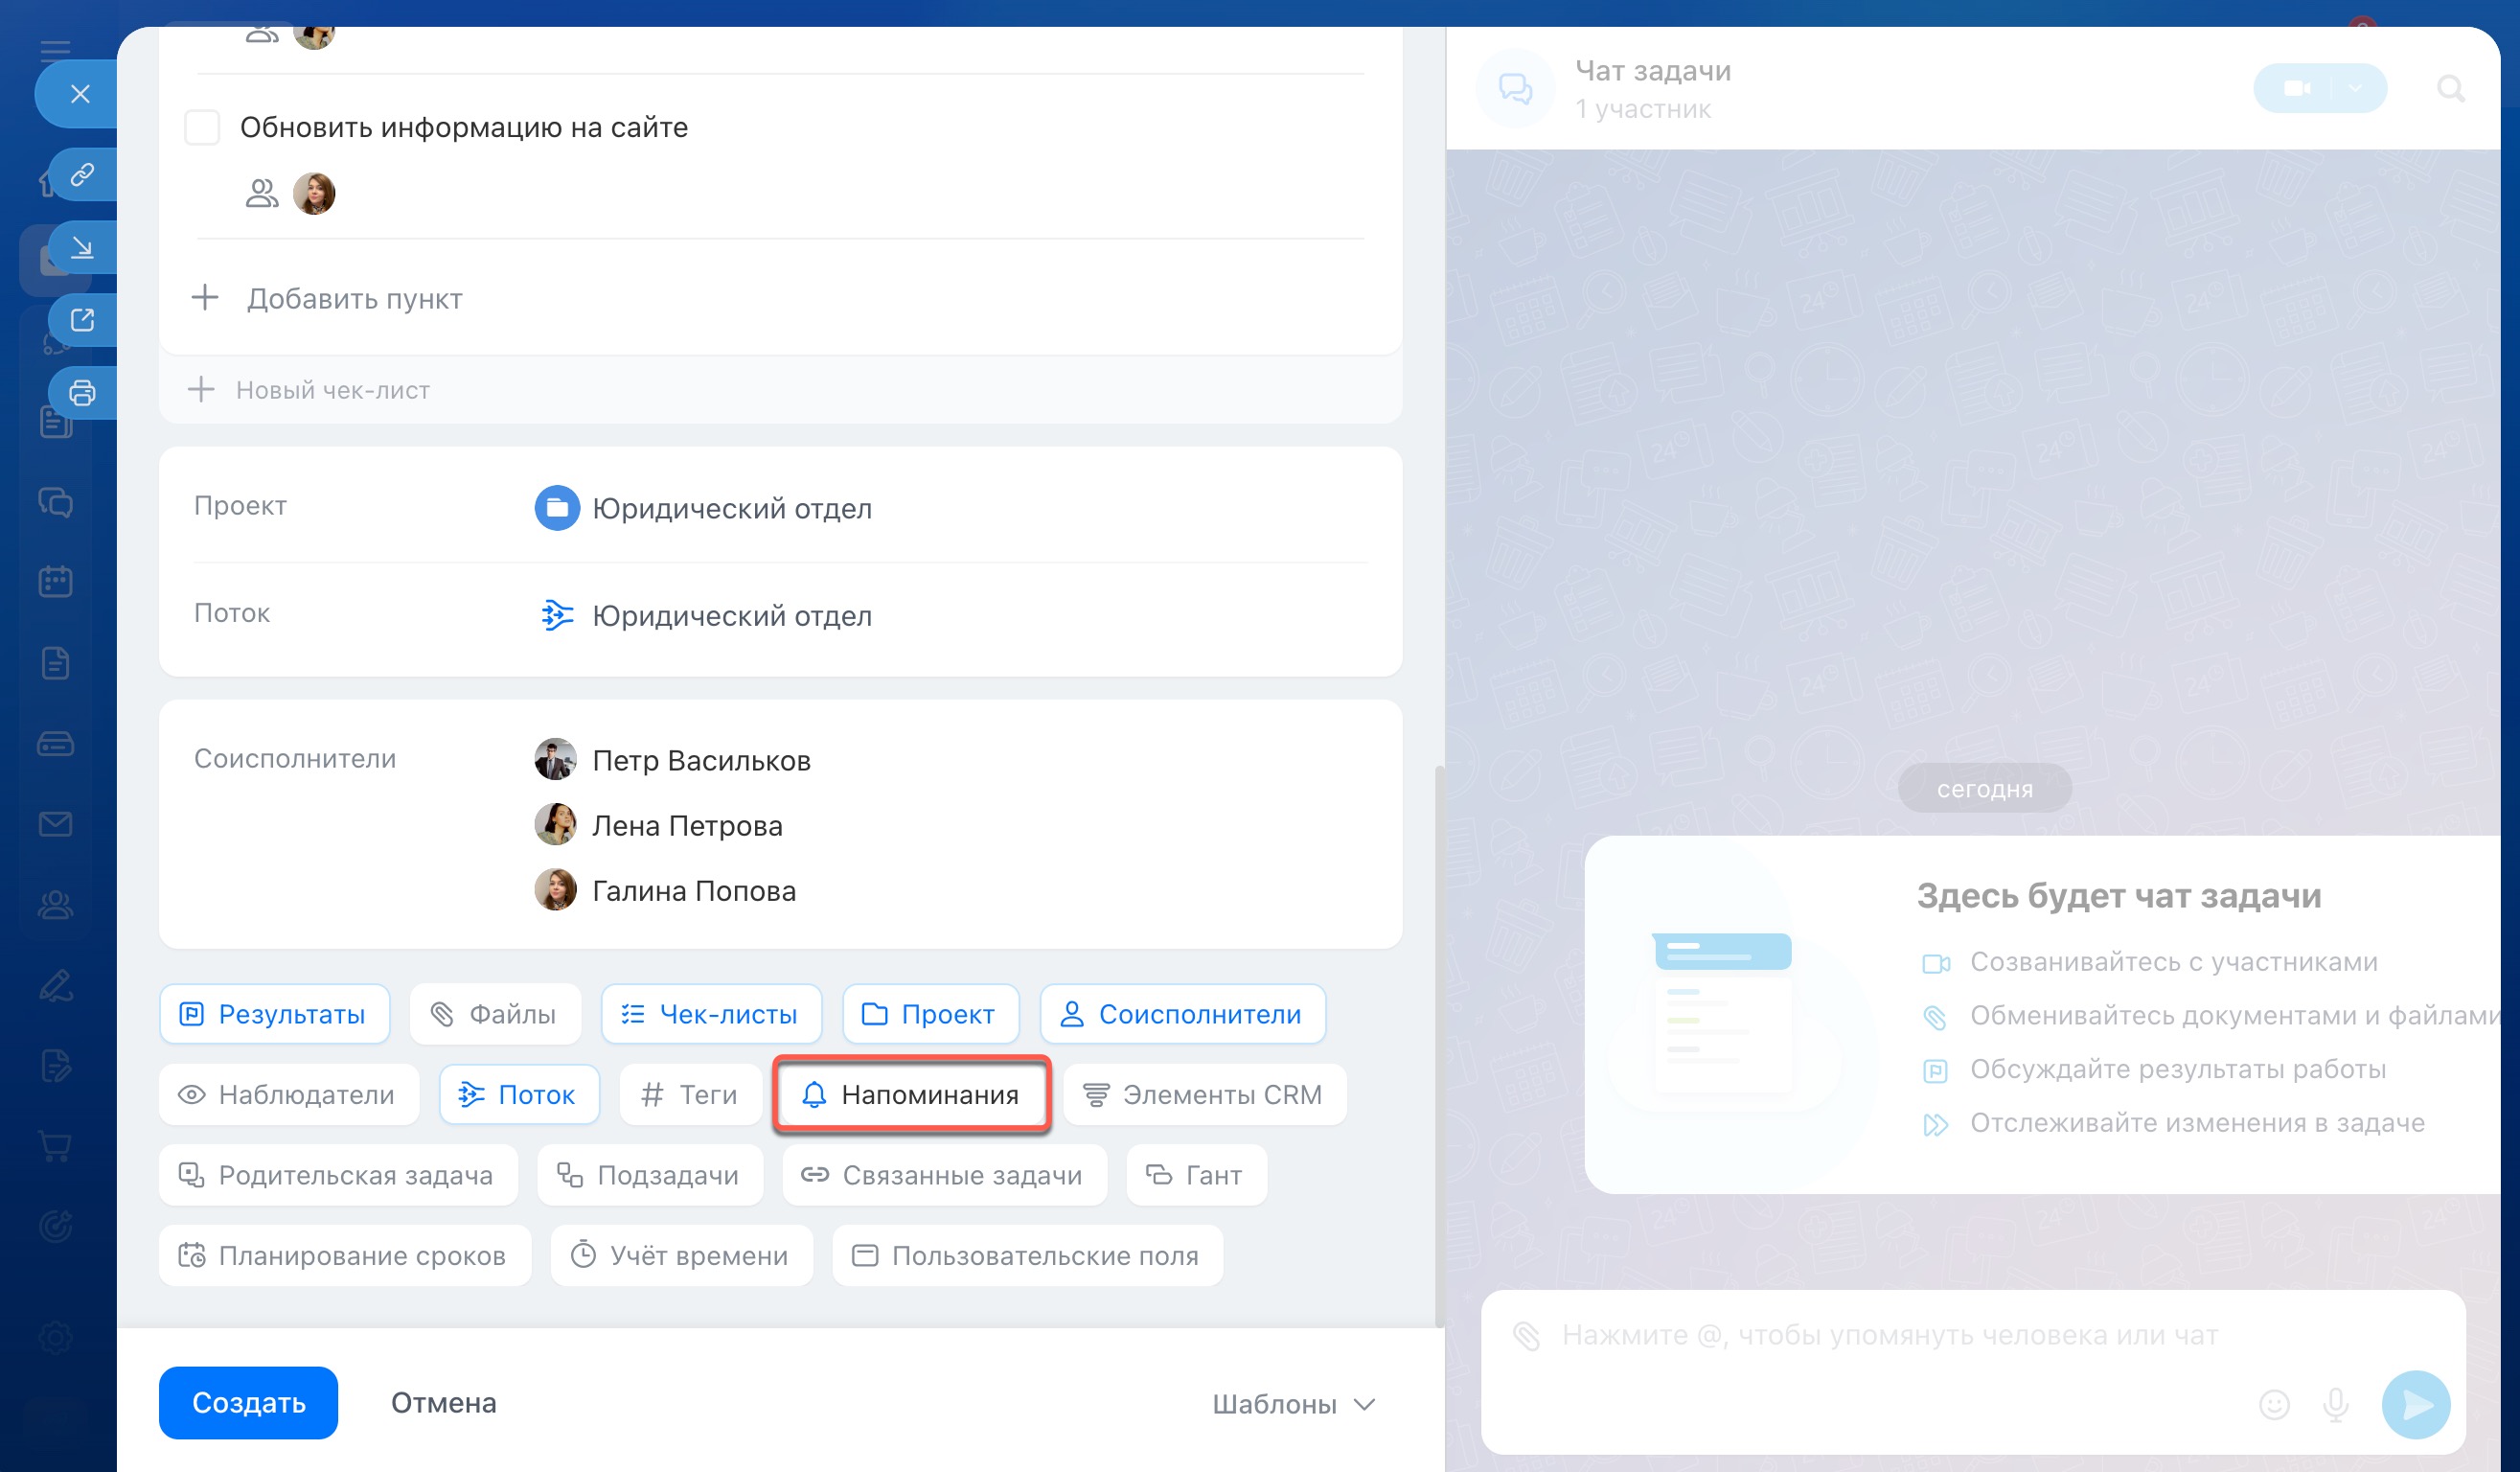Click the open-in-new-window icon button
This screenshot has height=1472, width=2520.
pos(82,320)
